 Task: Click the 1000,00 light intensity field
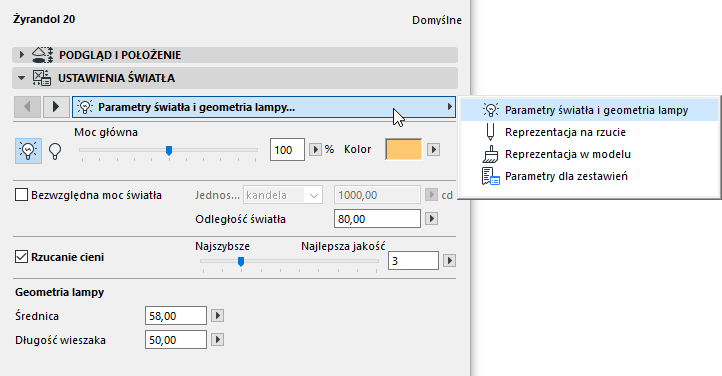click(x=378, y=195)
